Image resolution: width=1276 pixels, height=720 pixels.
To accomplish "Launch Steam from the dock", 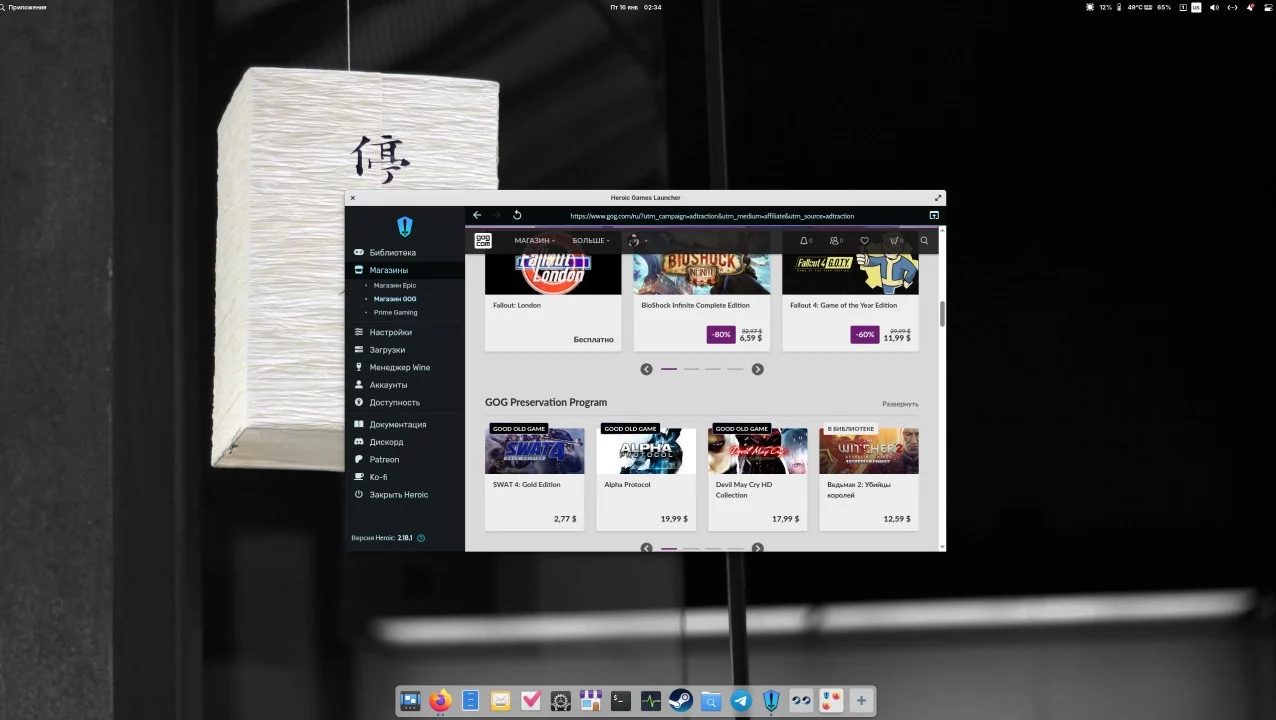I will [681, 701].
